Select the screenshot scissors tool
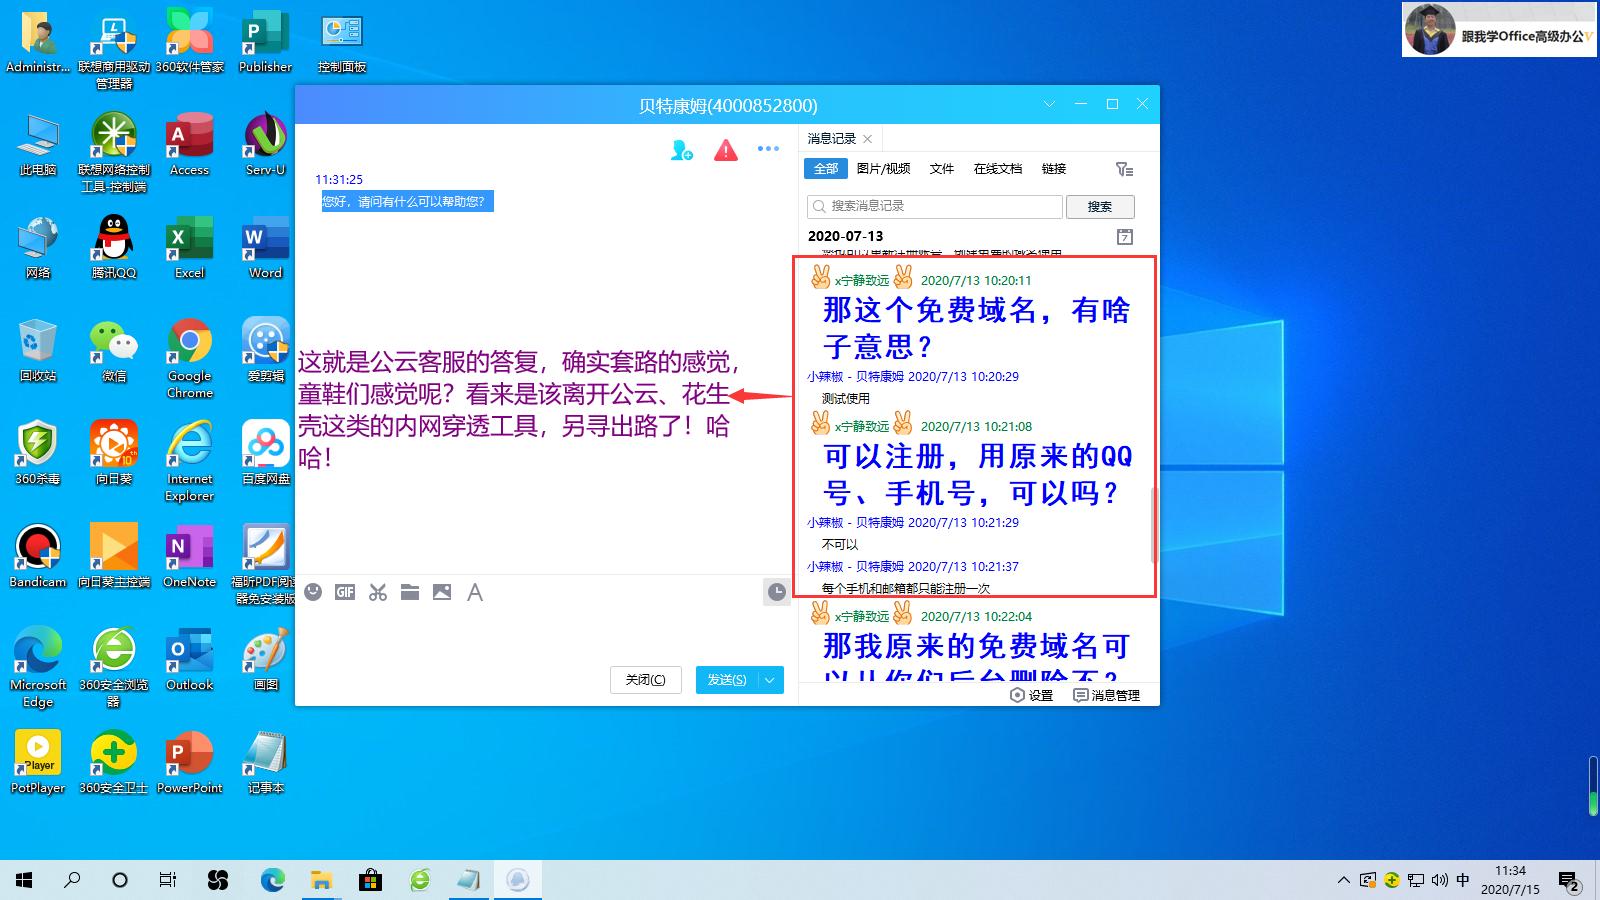This screenshot has height=900, width=1600. tap(377, 592)
